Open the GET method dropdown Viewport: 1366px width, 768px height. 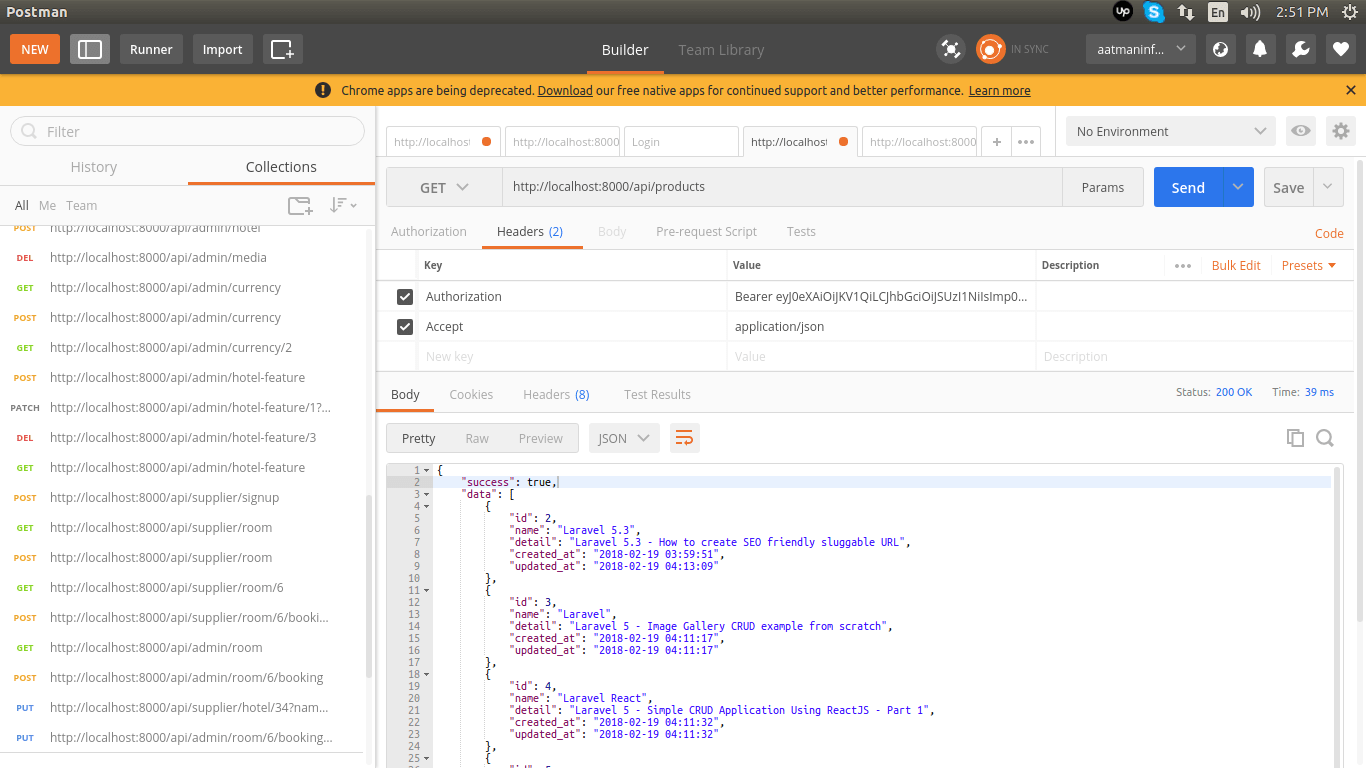[444, 187]
